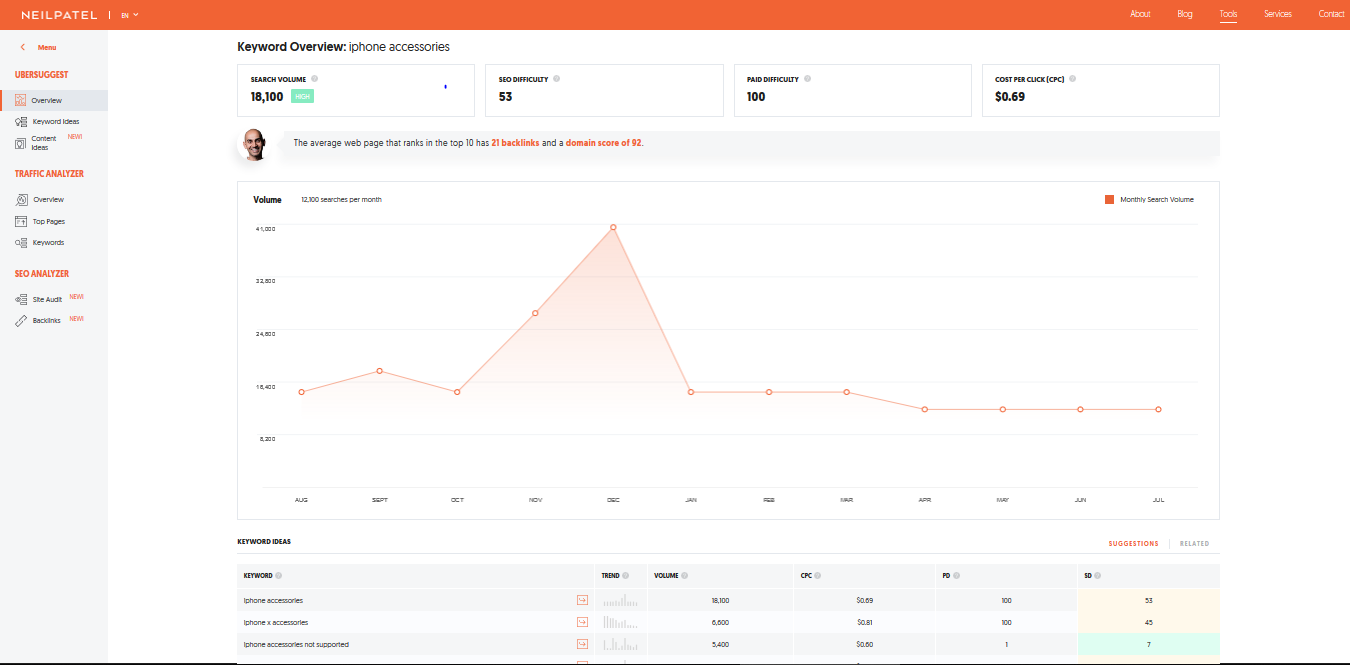The image size is (1350, 665).
Task: Click SD value 45 cell
Action: point(1148,622)
